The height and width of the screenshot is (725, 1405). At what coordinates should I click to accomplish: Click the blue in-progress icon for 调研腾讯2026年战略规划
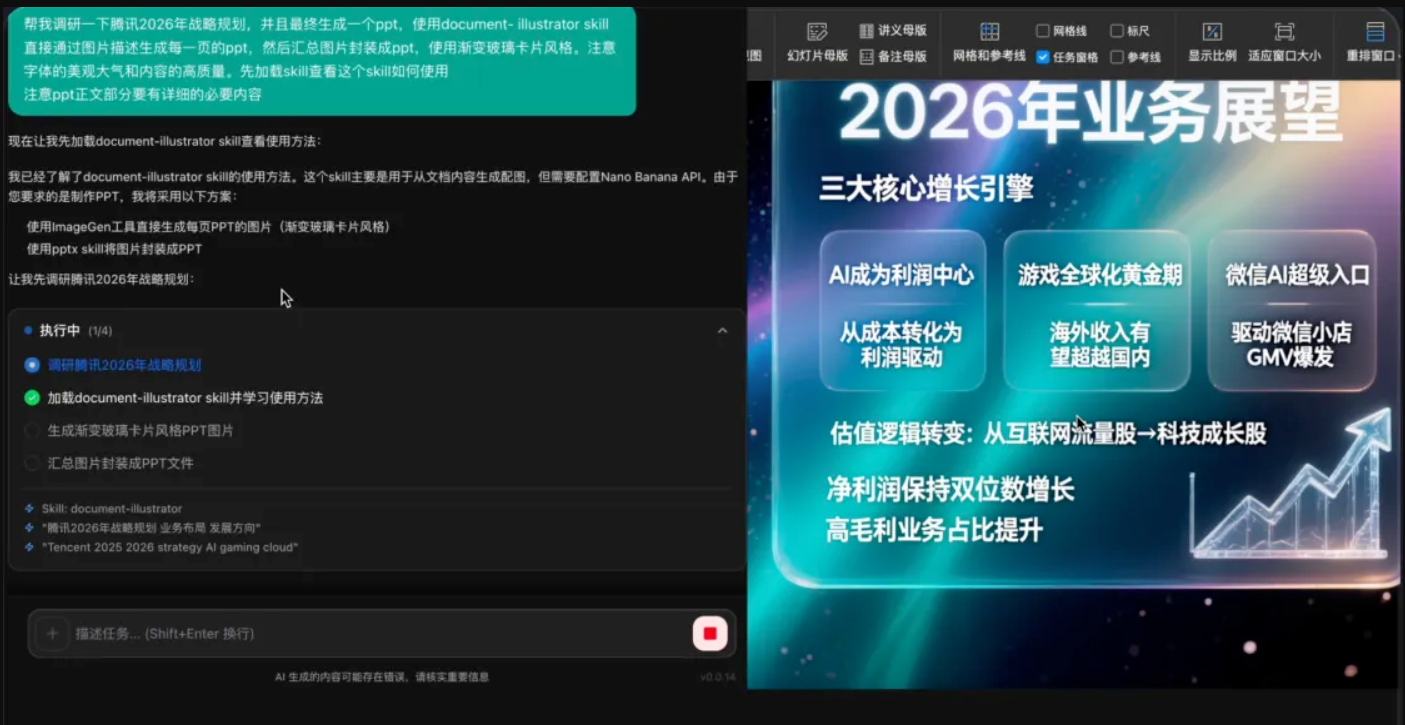tap(32, 365)
